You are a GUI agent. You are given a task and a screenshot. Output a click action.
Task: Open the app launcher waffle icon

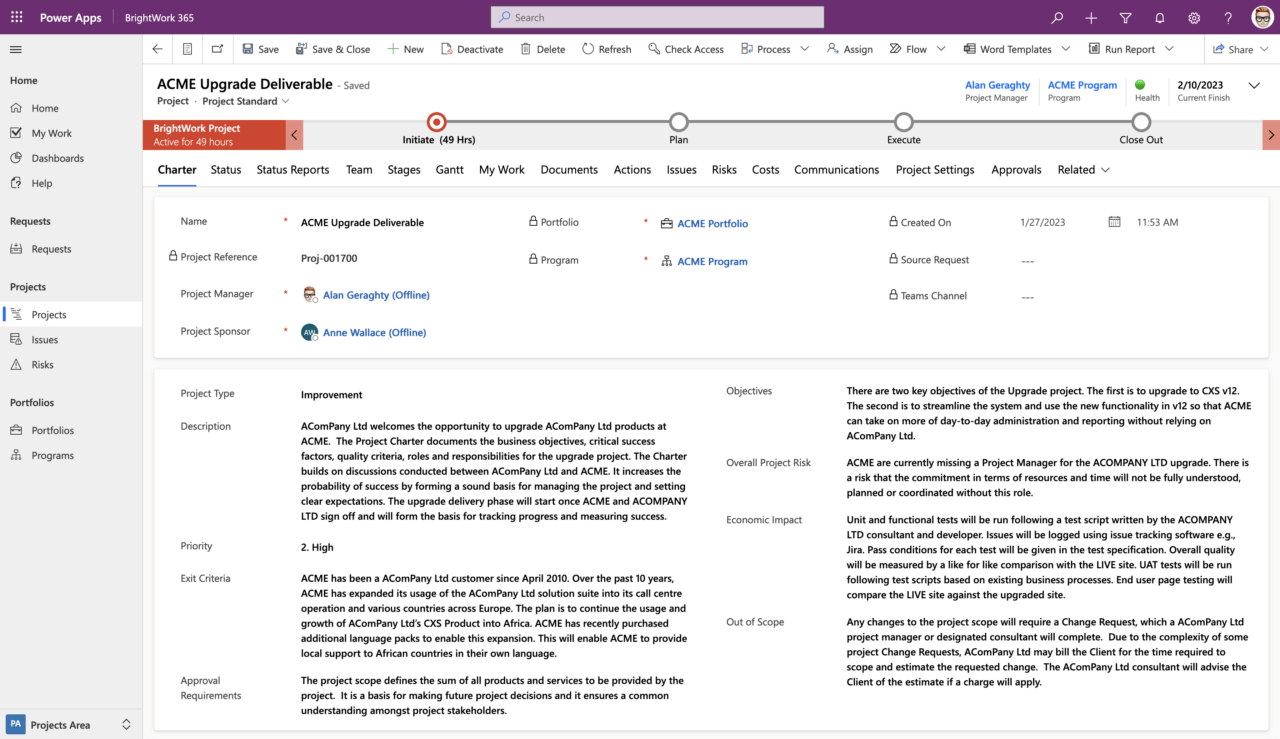pos(16,17)
